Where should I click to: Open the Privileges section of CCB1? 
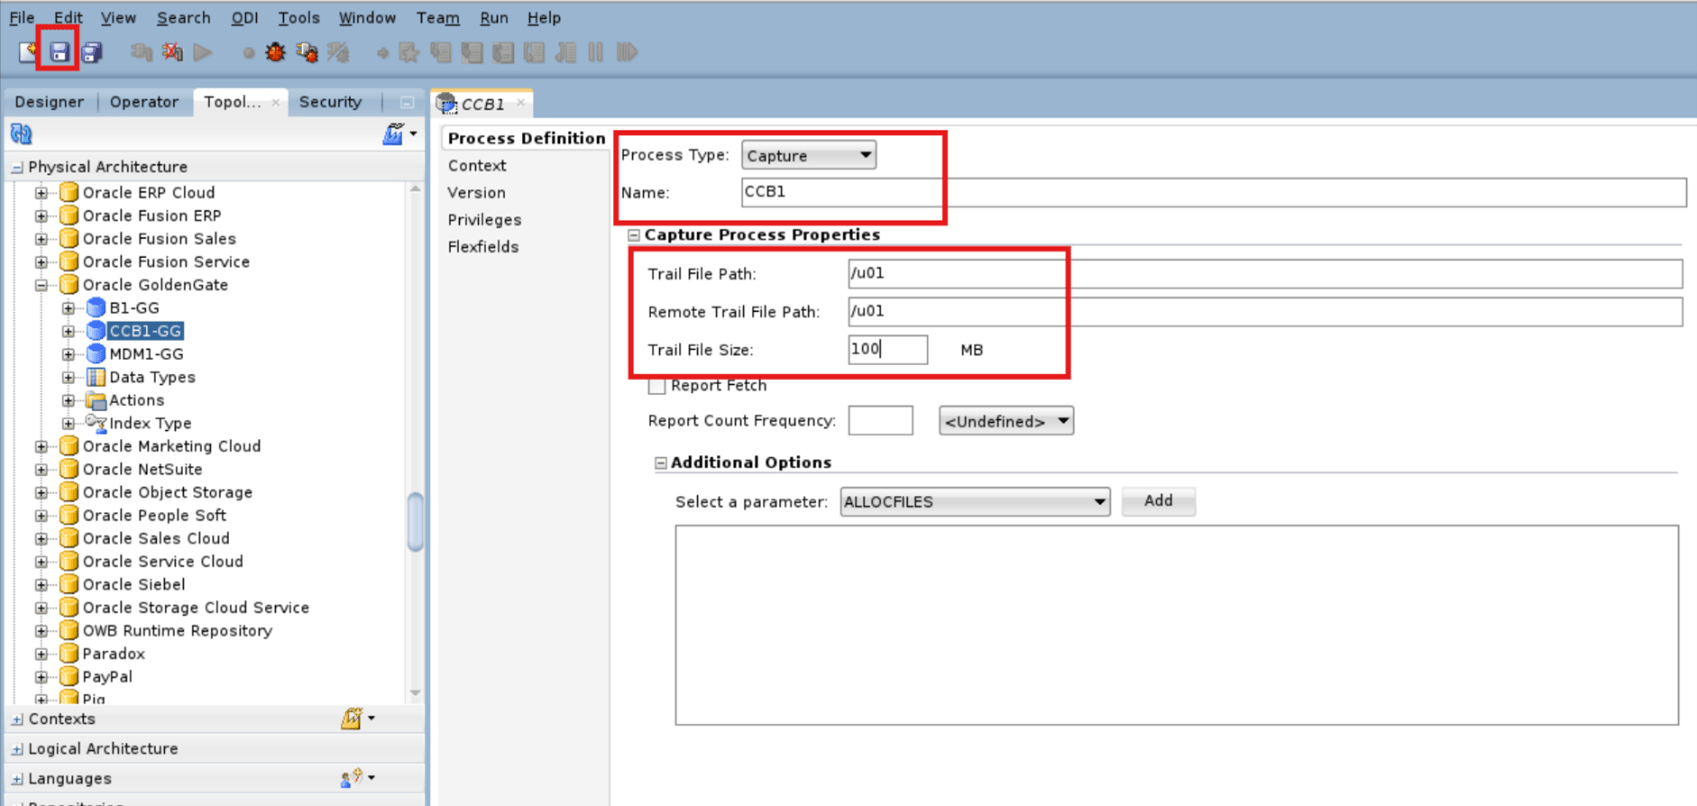[484, 220]
